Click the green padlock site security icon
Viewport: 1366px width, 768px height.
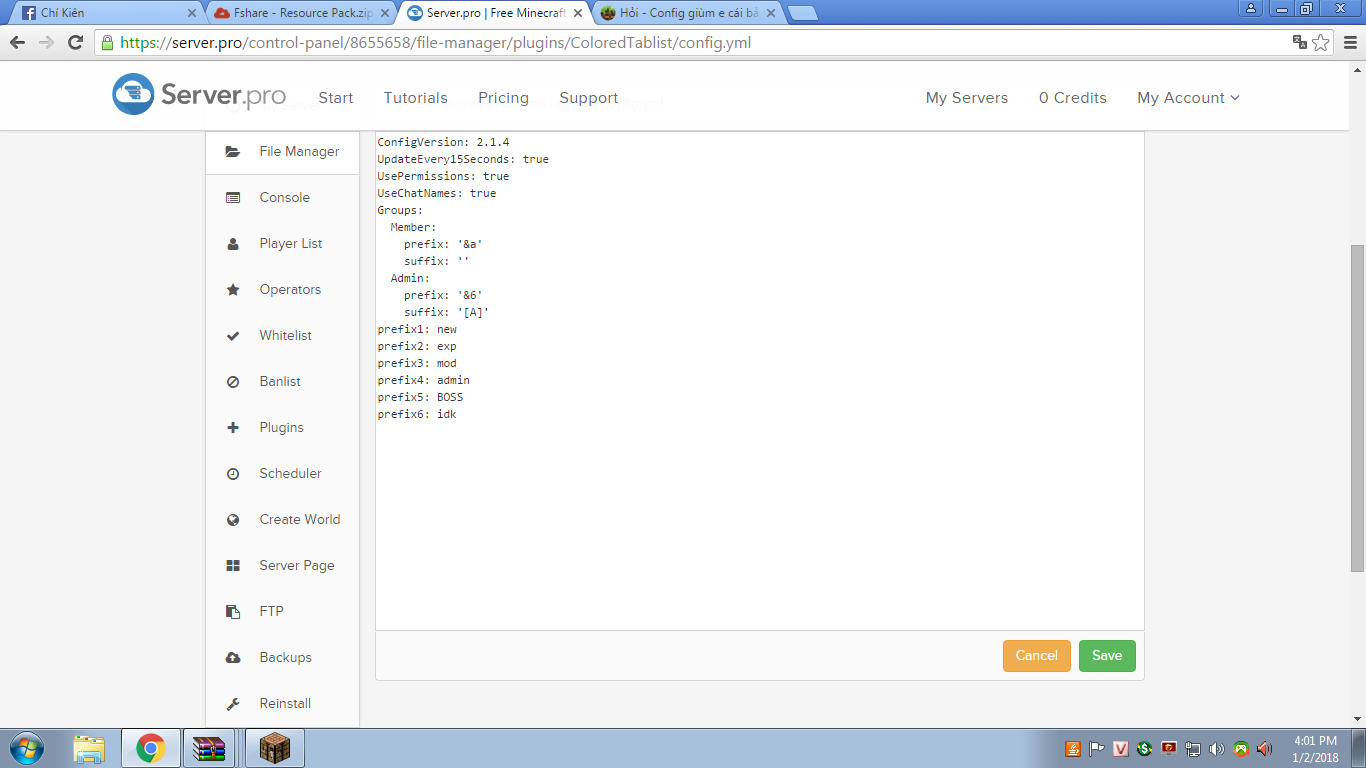(x=107, y=43)
